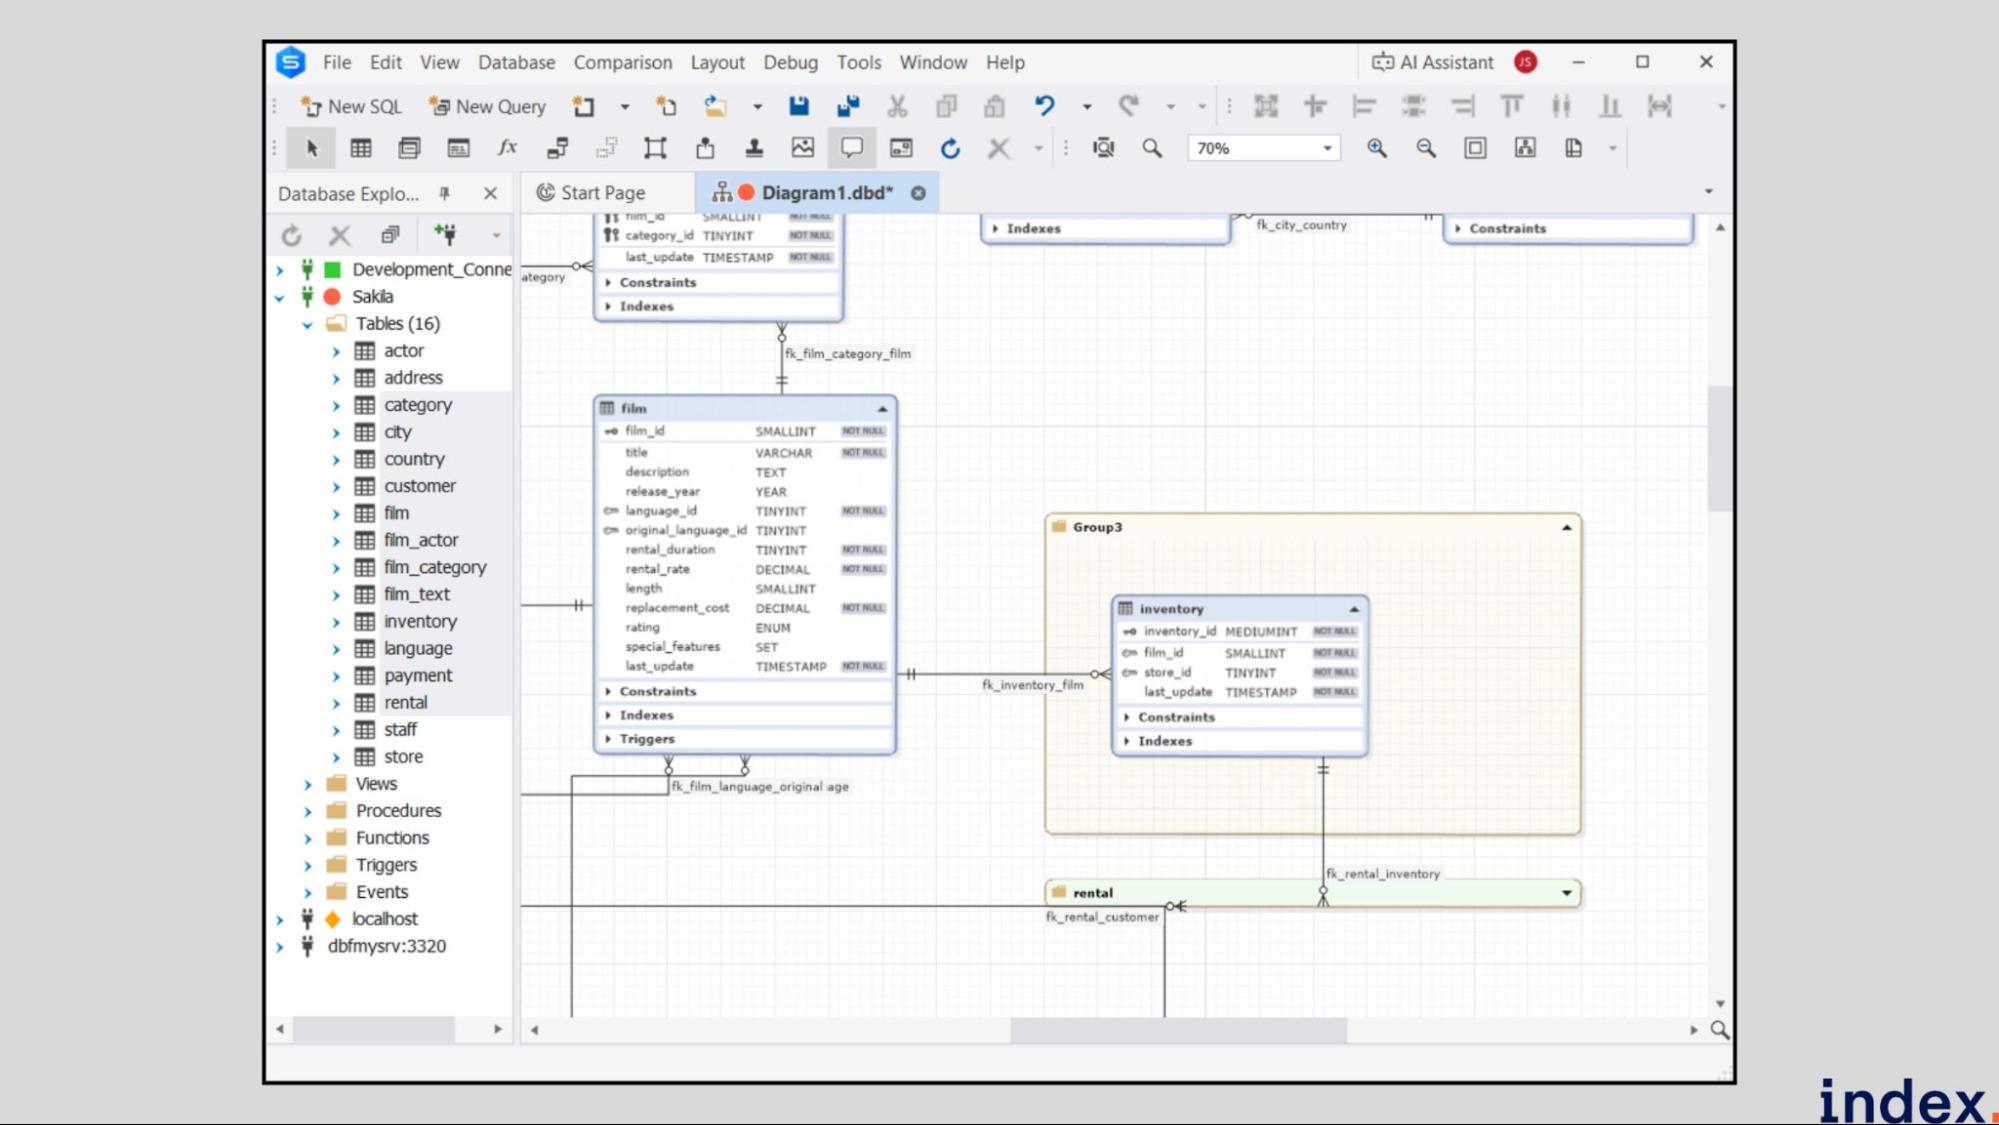Pin the Database Explorer panel

[x=445, y=193]
